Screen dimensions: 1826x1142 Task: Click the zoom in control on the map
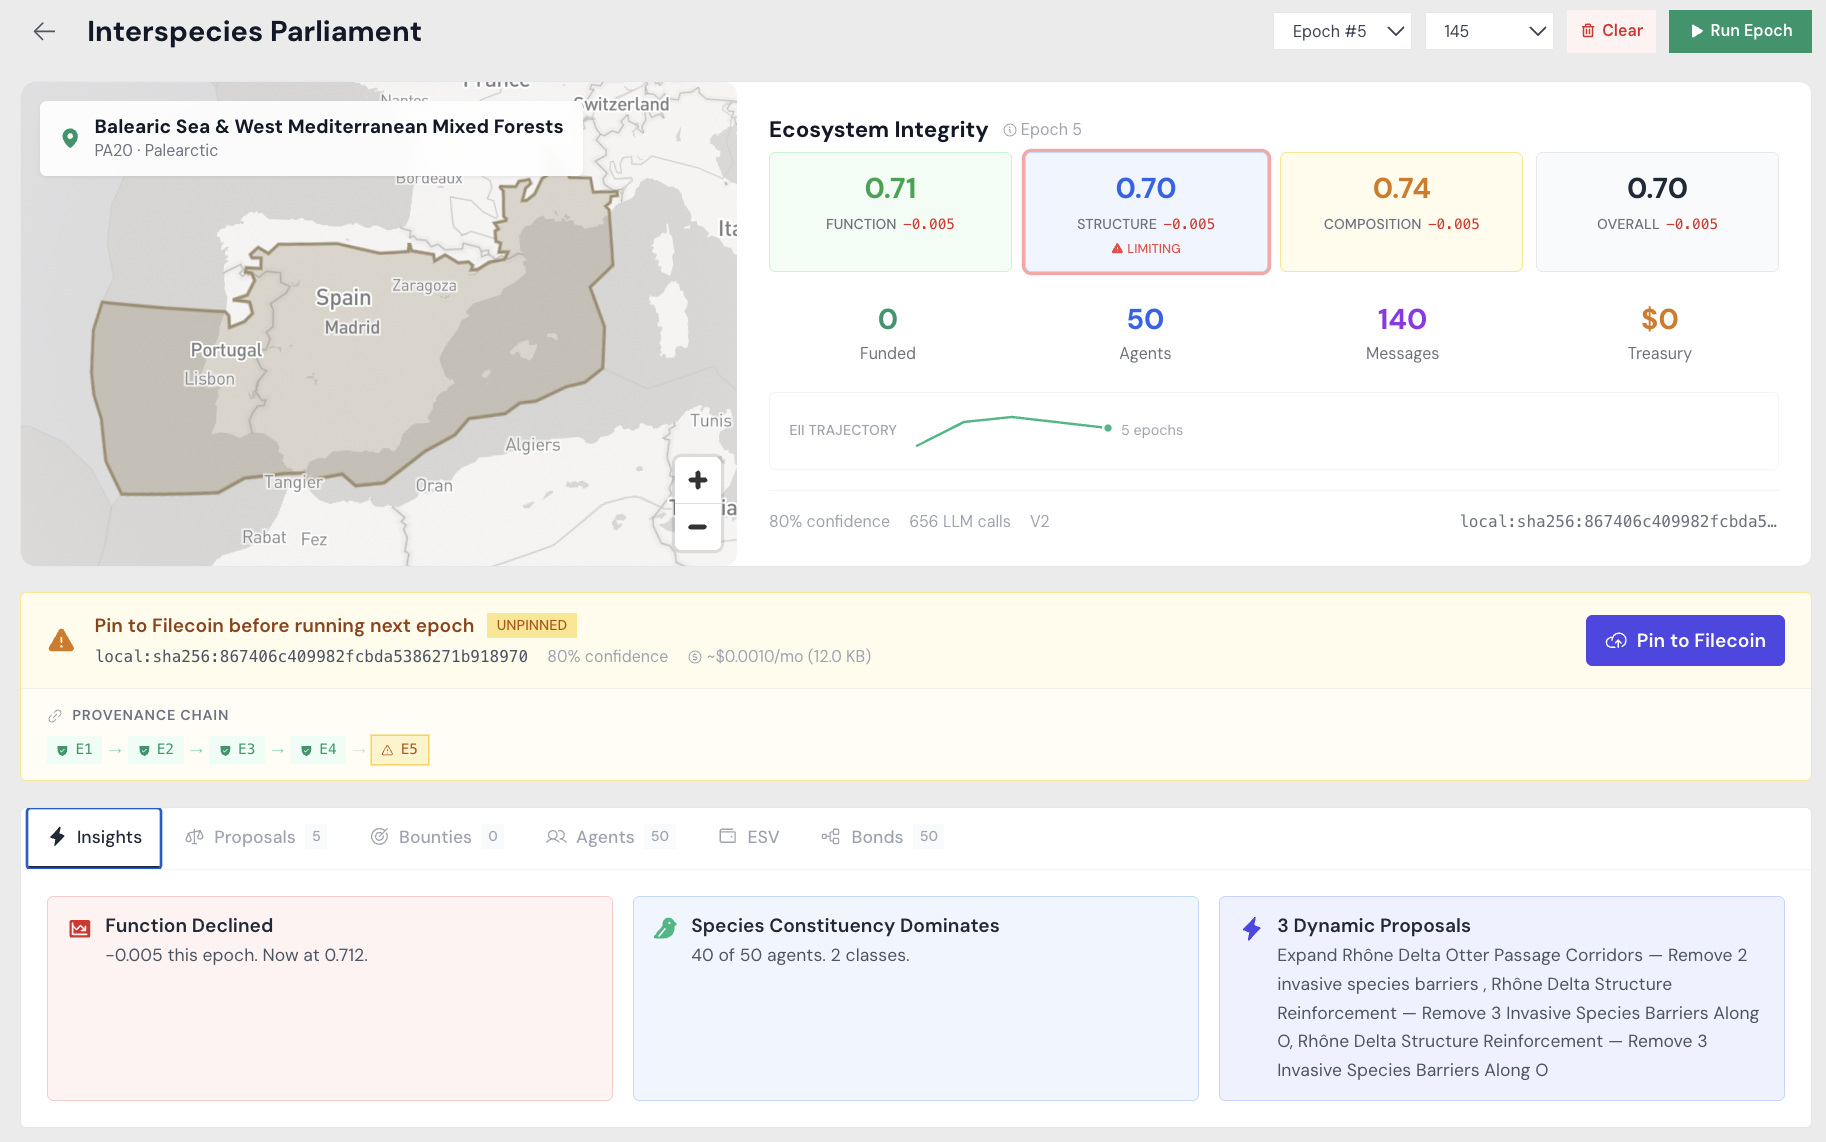tap(698, 480)
